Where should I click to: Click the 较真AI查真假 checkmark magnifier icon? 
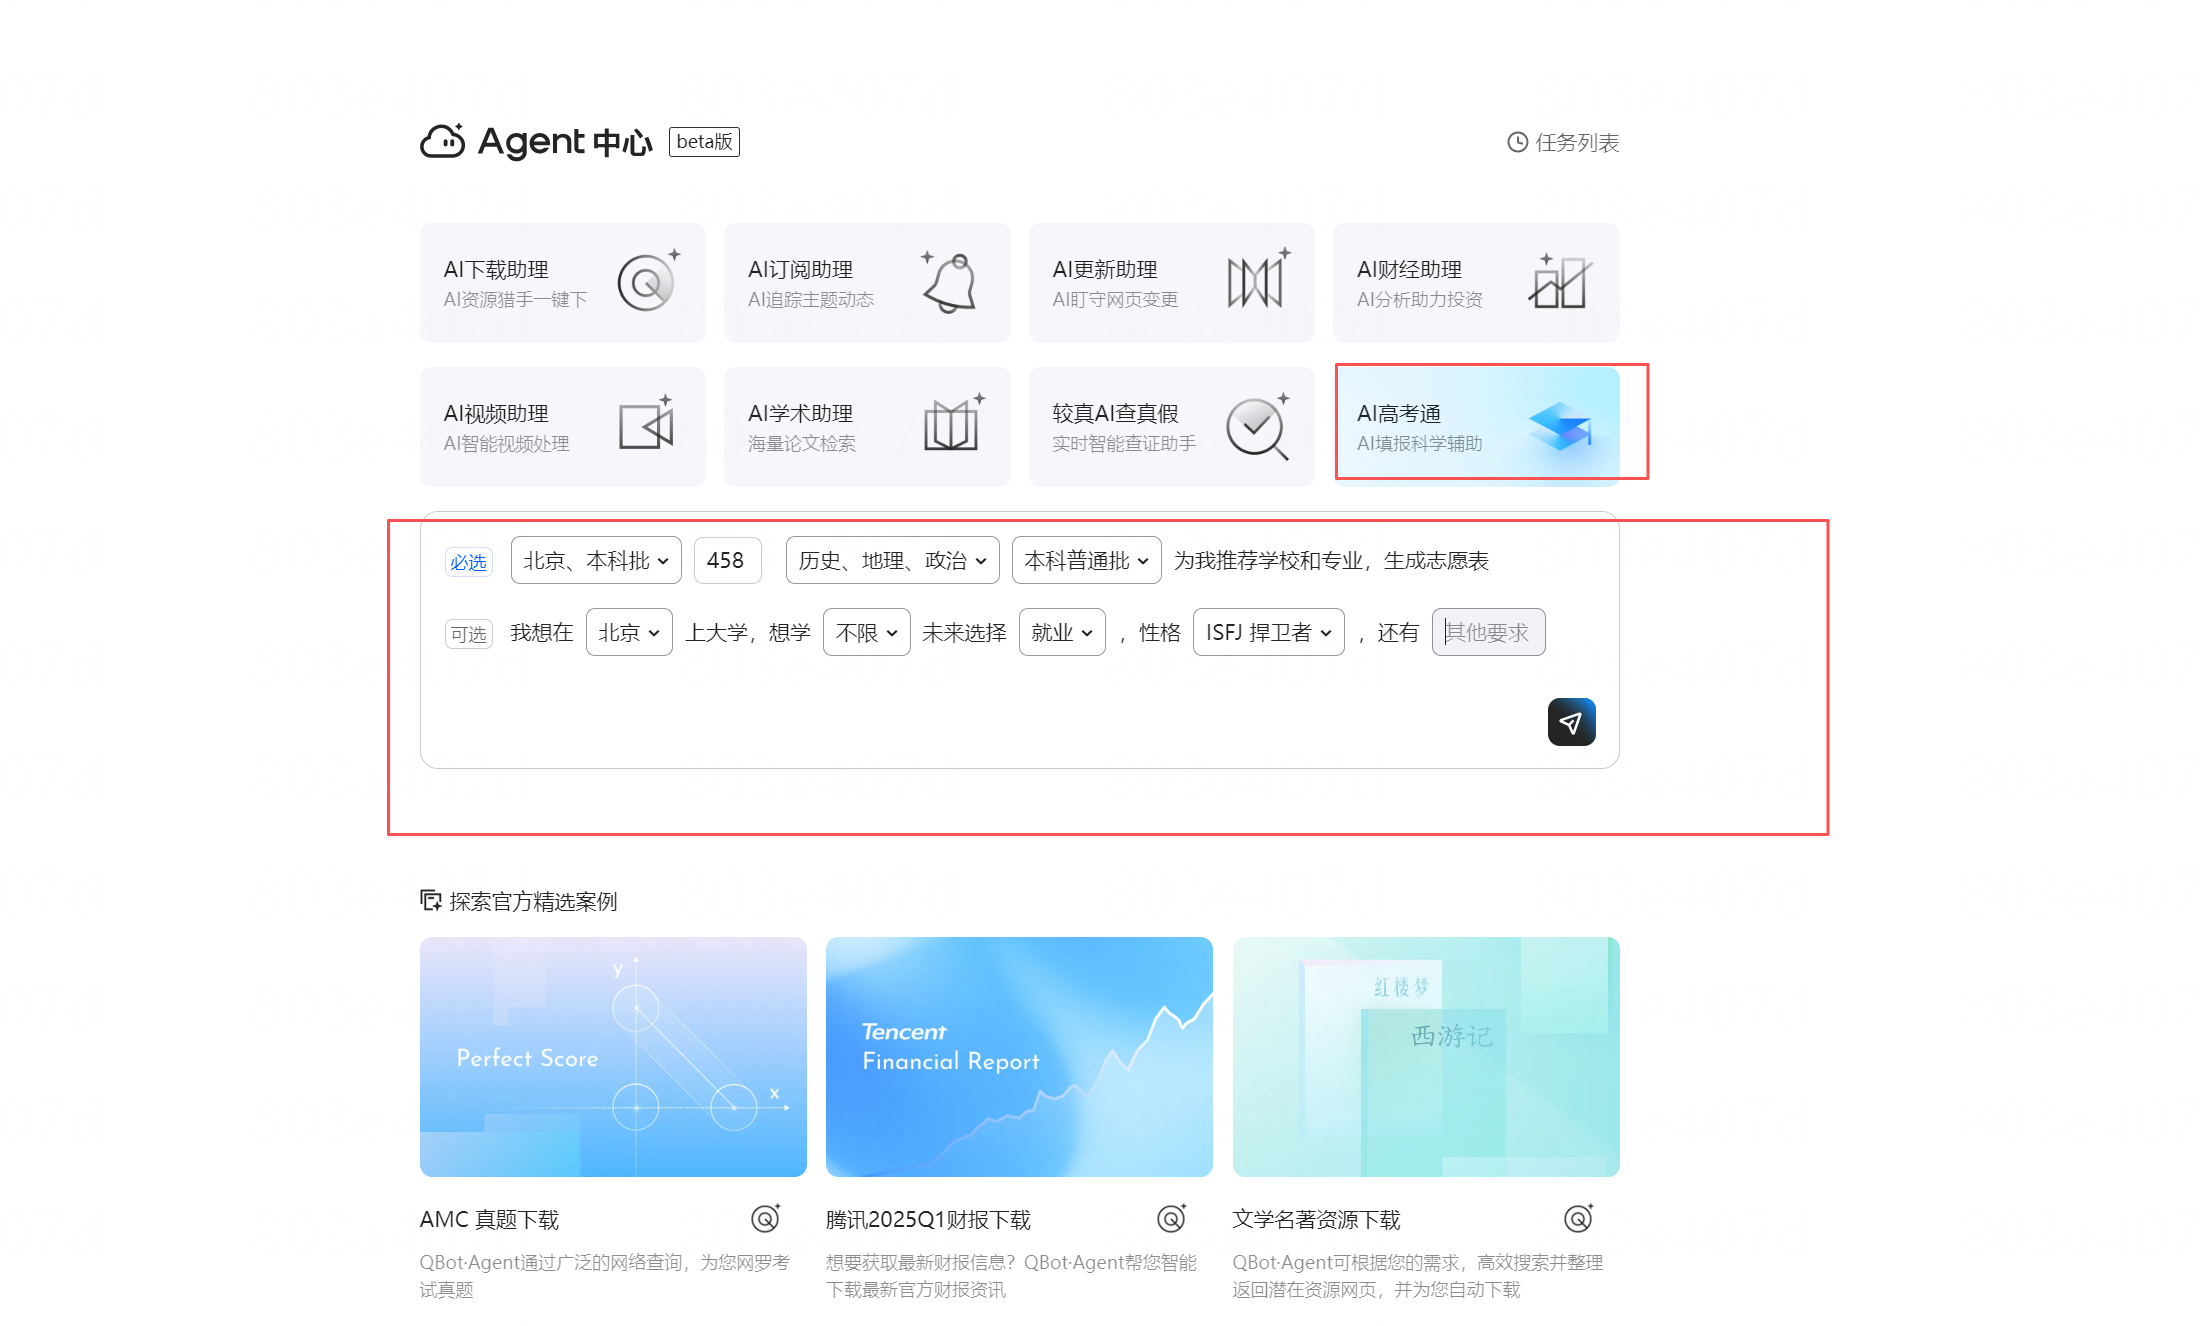[1258, 427]
